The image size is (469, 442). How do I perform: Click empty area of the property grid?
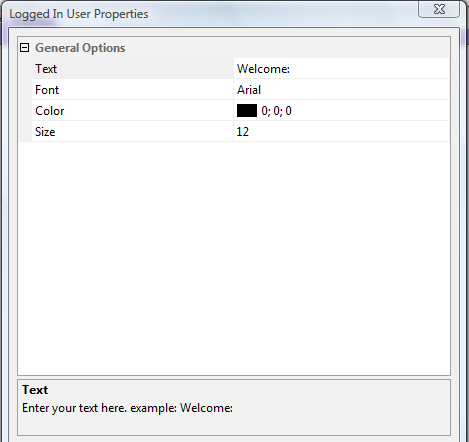pos(234,258)
